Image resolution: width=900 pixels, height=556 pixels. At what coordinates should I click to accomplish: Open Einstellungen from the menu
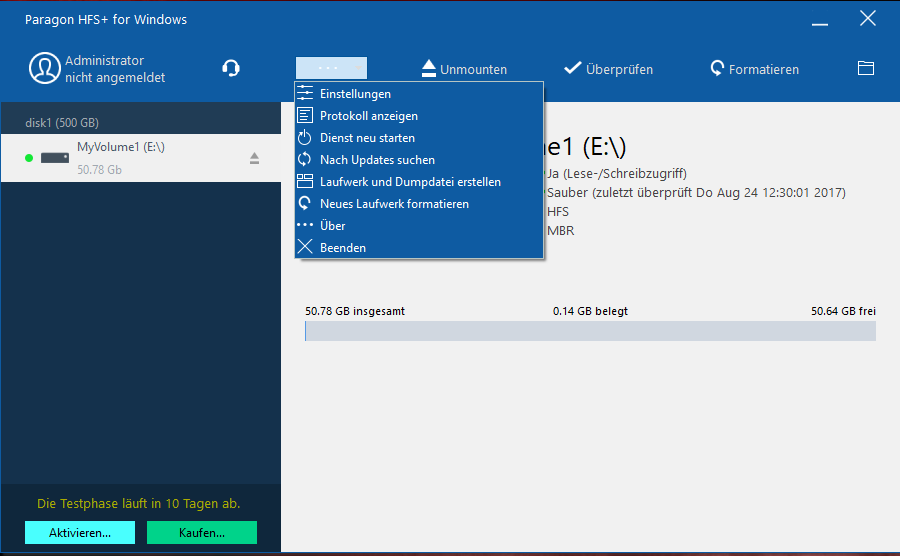click(419, 94)
